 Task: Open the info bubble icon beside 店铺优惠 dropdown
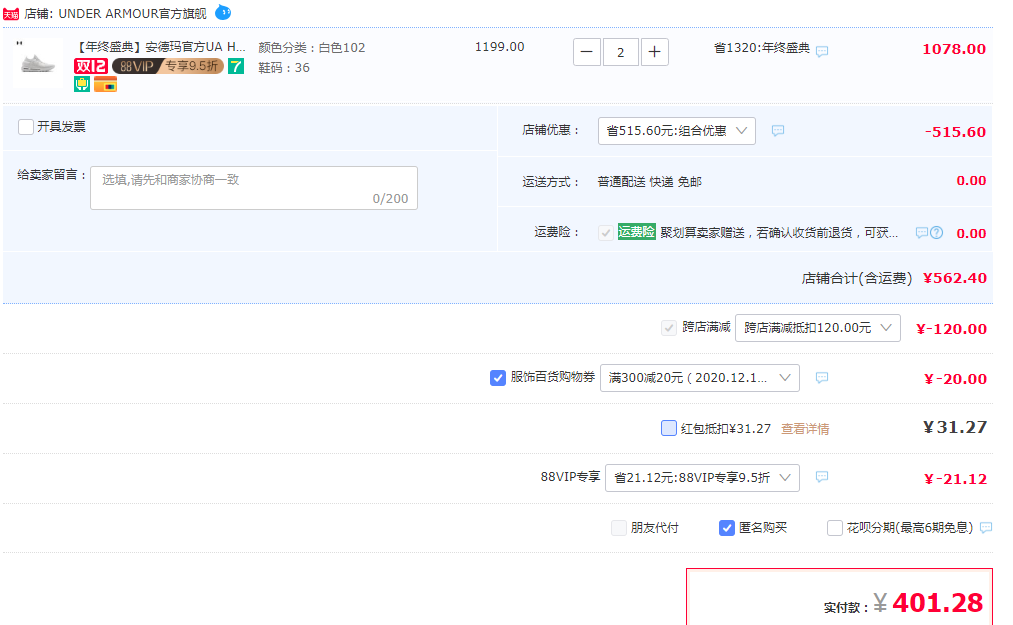[778, 131]
